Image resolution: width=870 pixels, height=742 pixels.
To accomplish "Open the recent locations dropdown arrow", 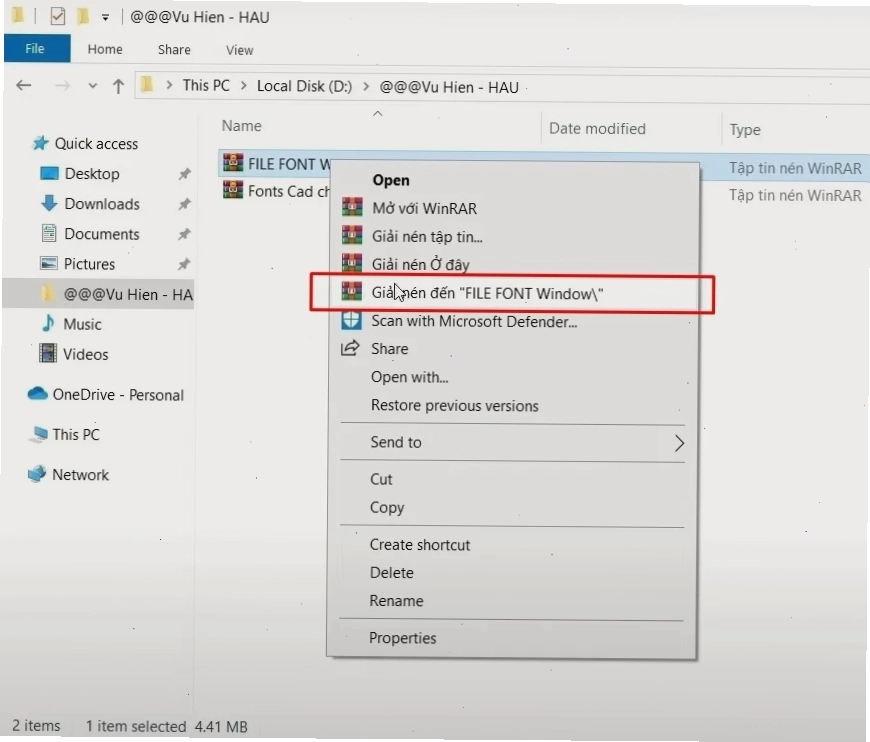I will [x=93, y=86].
